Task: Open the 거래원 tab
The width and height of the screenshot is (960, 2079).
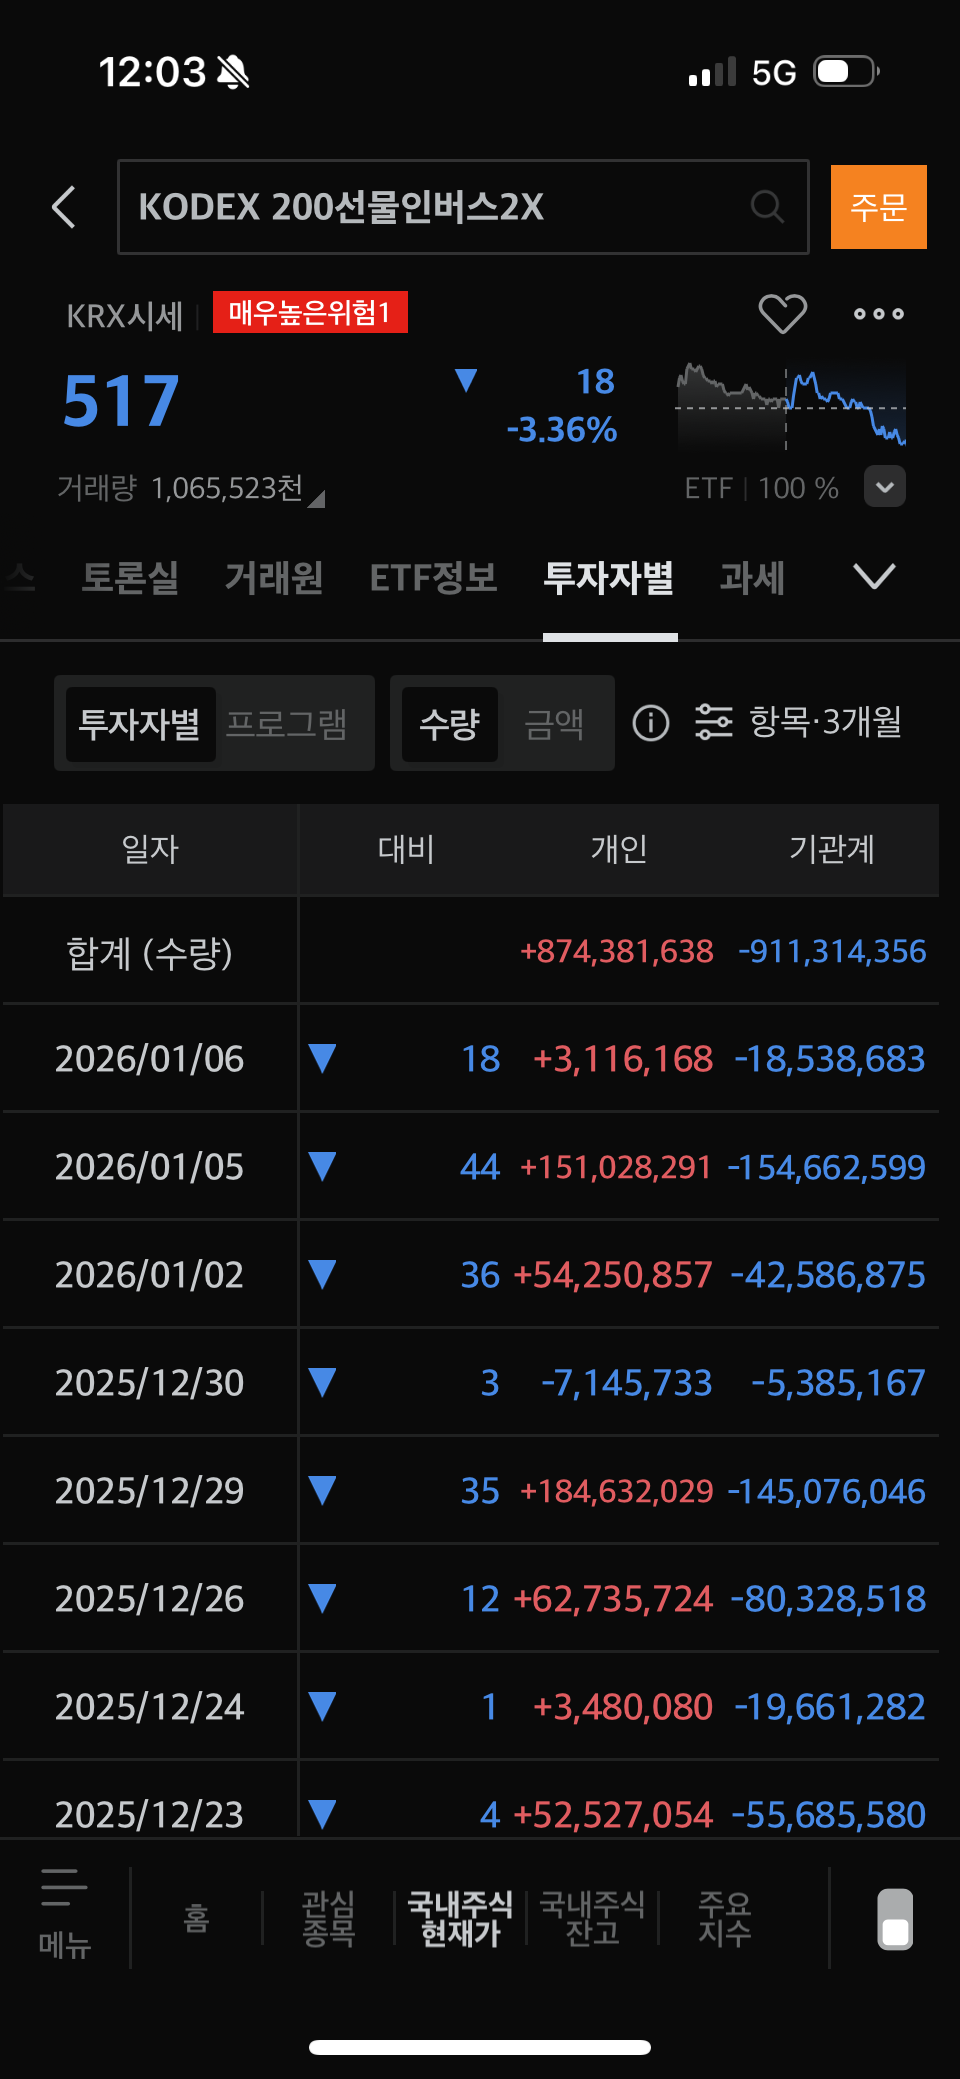Action: tap(274, 577)
